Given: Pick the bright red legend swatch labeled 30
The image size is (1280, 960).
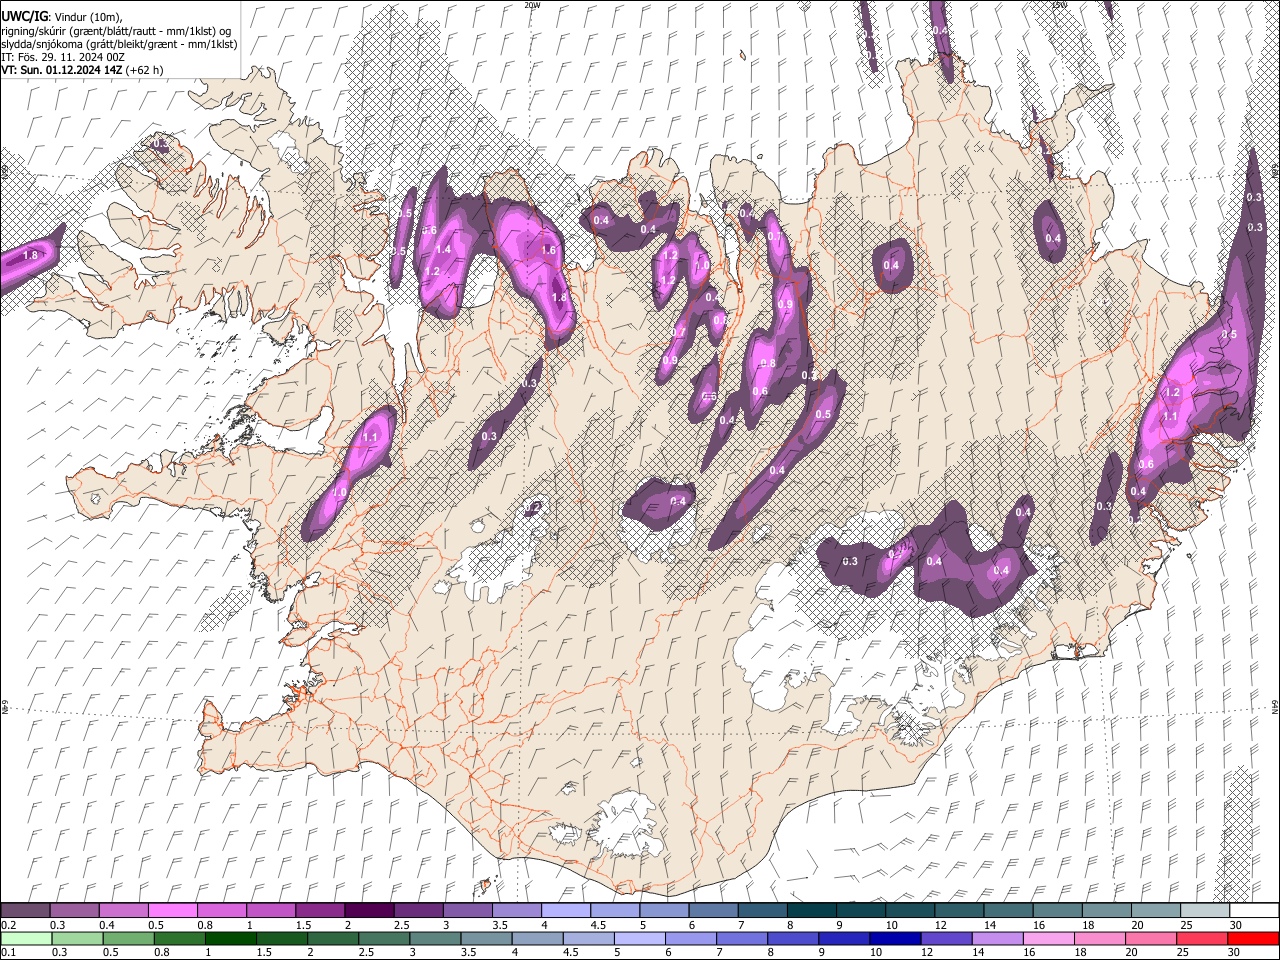Looking at the screenshot, I should 1253,938.
